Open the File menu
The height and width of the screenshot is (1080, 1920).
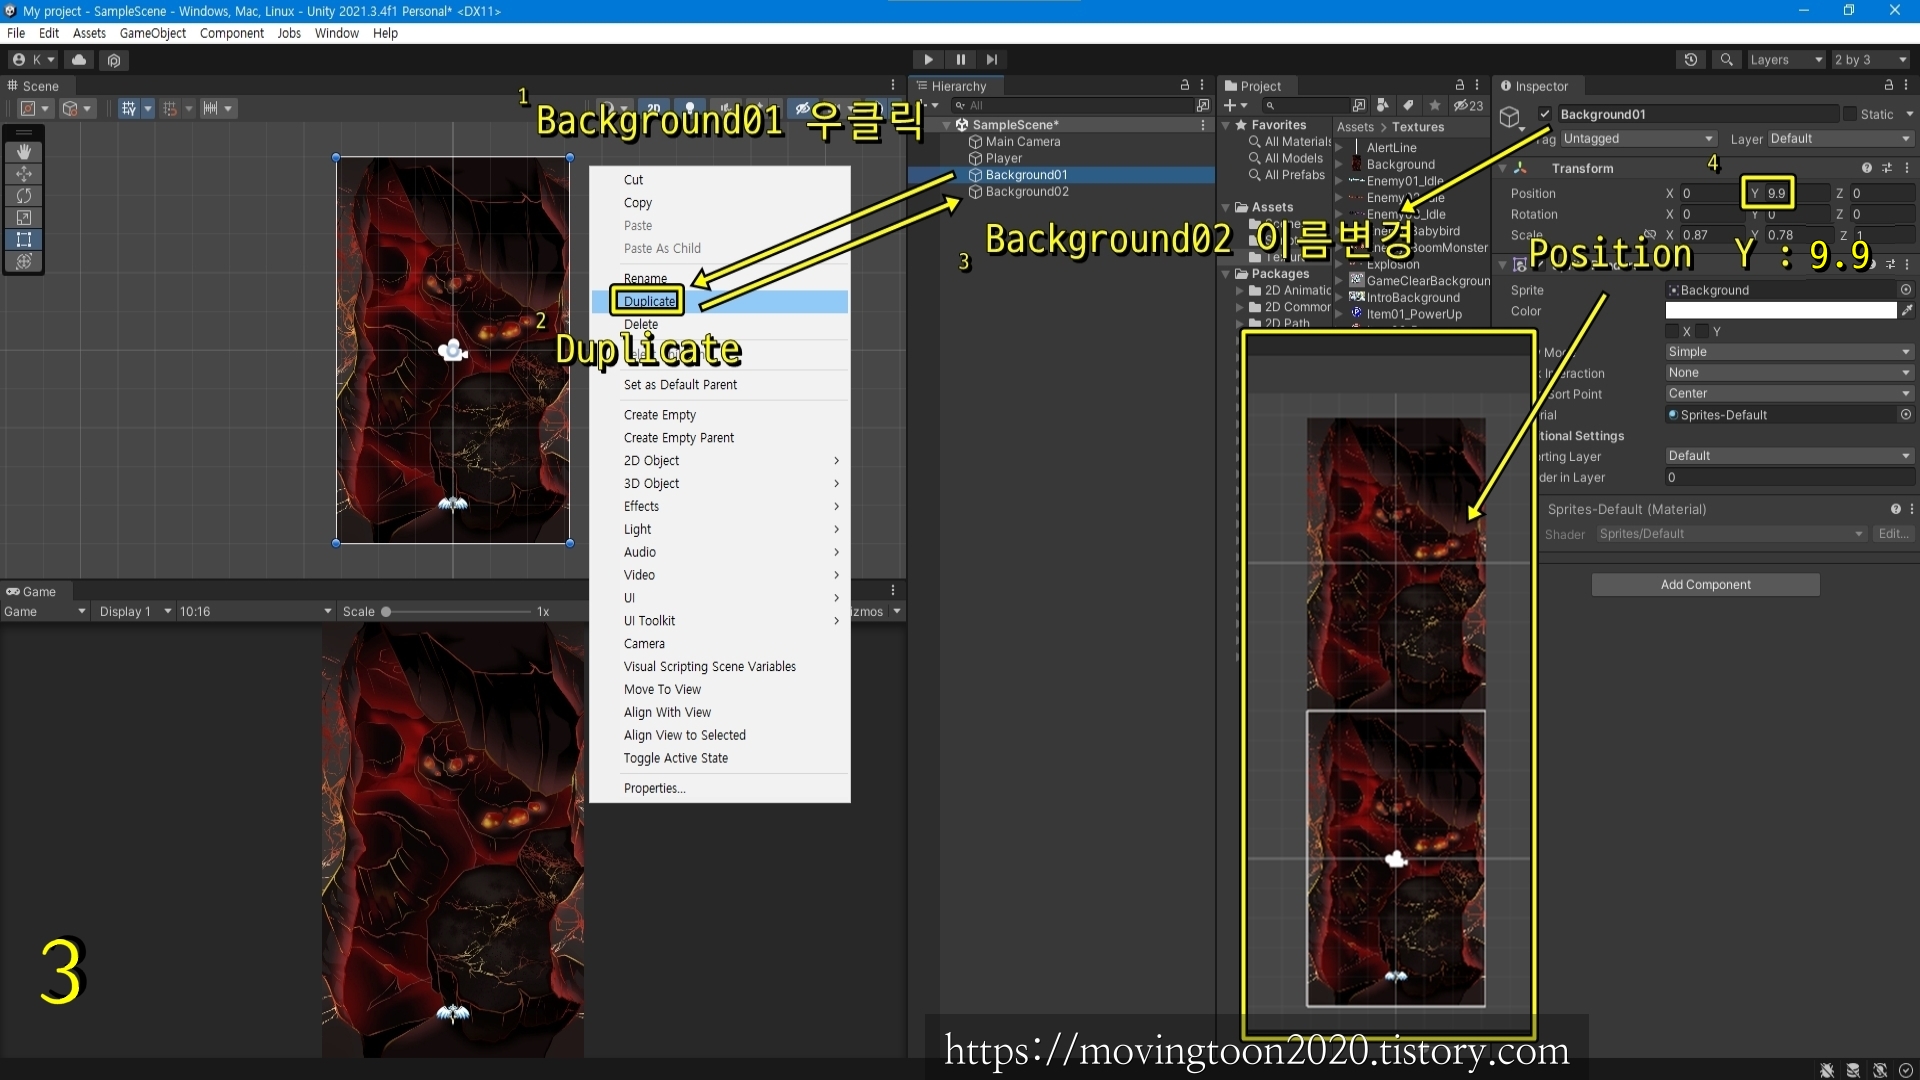click(16, 33)
